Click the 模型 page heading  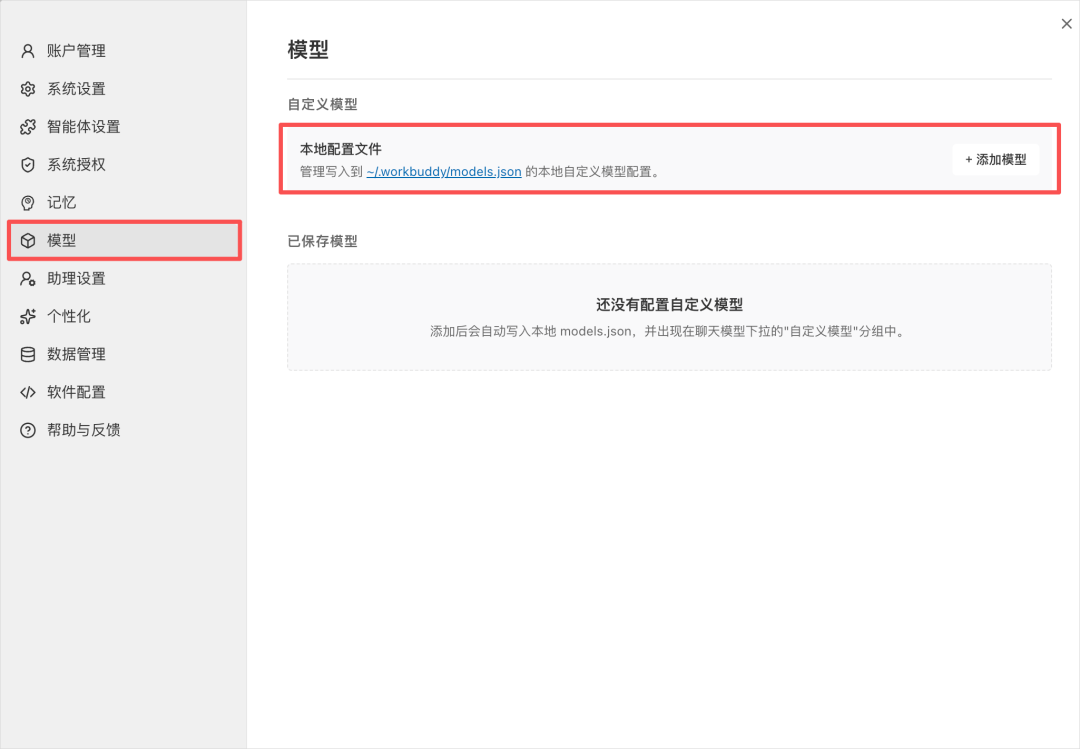(x=308, y=50)
